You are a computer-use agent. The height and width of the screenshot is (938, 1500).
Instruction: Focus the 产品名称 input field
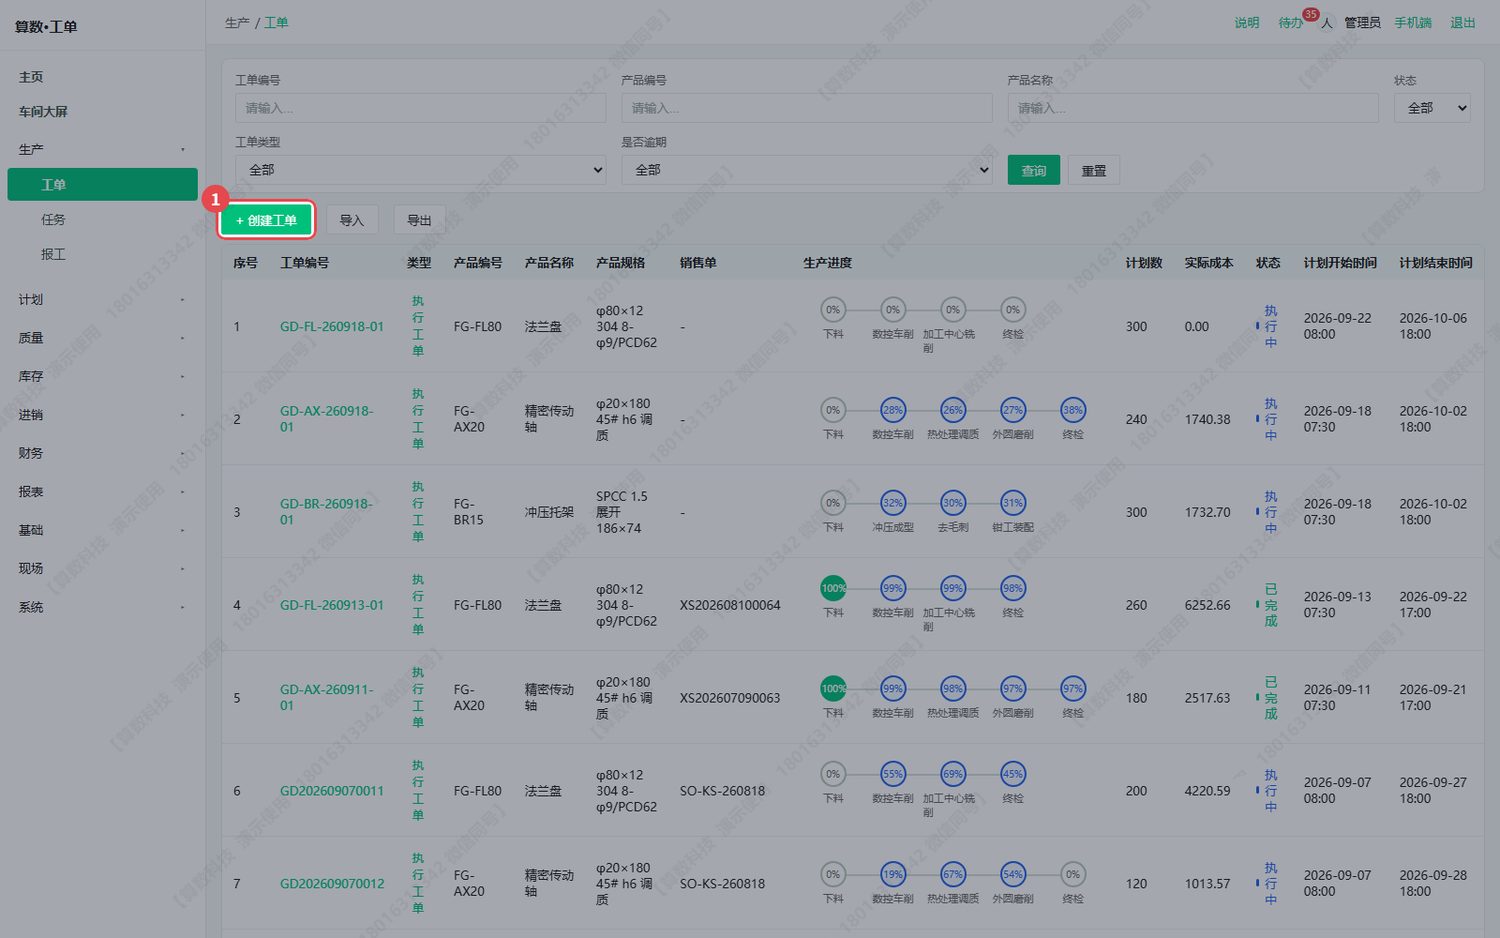coord(1193,108)
